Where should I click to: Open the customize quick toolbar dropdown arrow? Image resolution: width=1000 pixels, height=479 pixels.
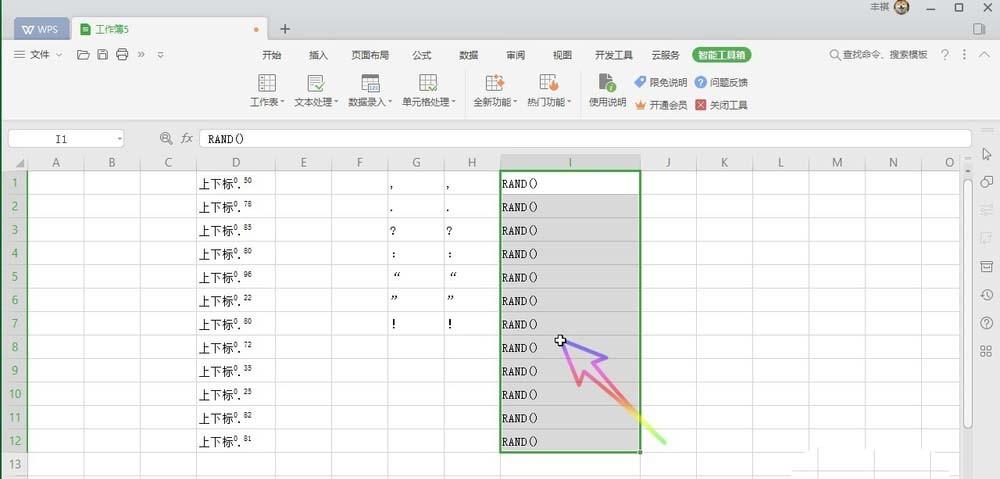pos(161,55)
